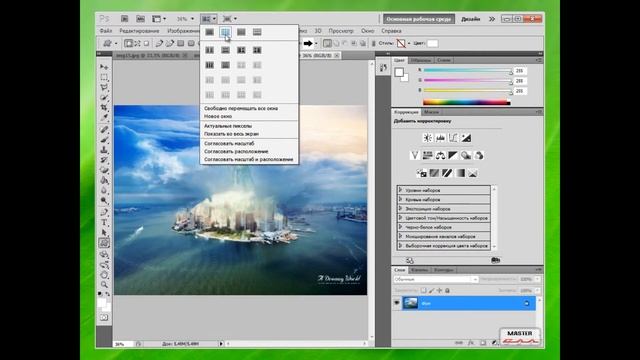
Task: Select the Zoom tool in the toolbox
Action: [104, 284]
